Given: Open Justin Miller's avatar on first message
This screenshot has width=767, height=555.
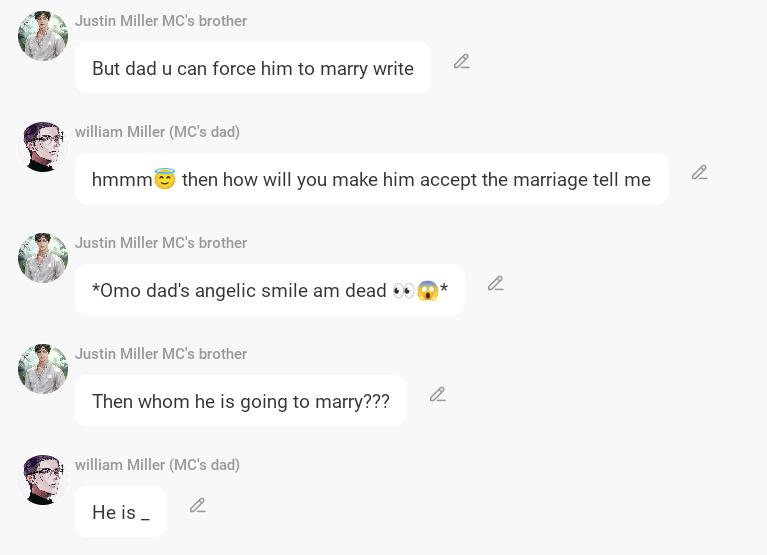Looking at the screenshot, I should [43, 37].
